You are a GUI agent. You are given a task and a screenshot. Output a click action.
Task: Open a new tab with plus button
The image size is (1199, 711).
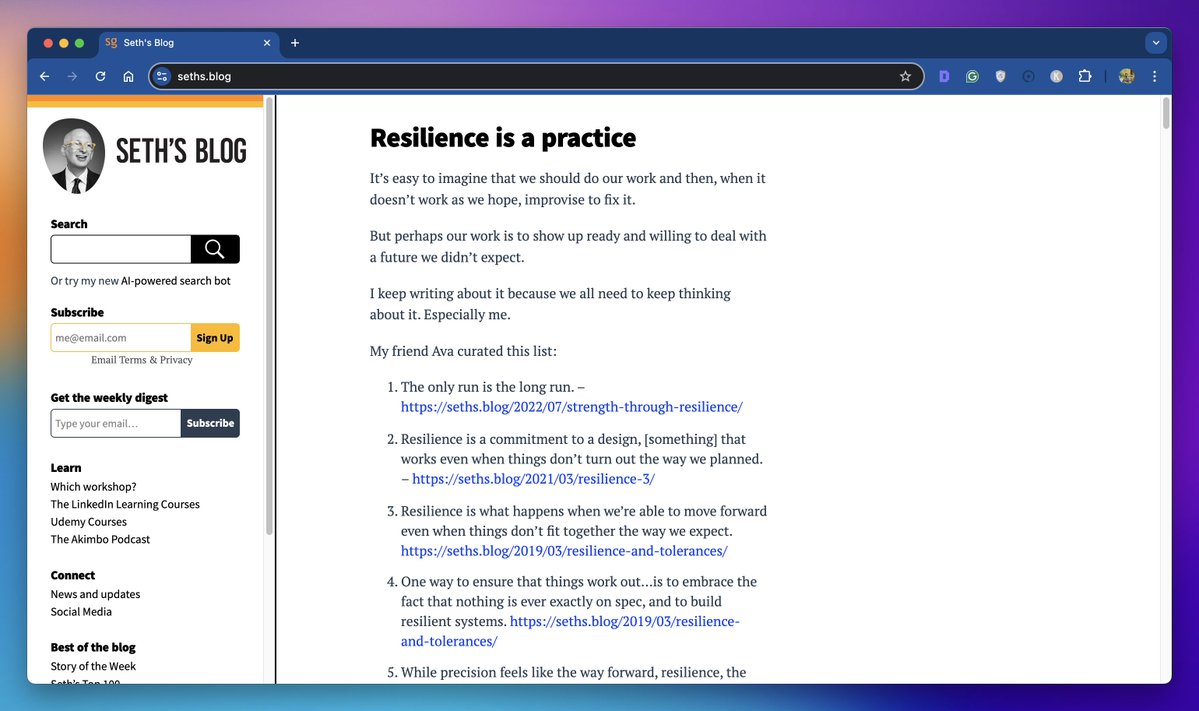point(294,43)
